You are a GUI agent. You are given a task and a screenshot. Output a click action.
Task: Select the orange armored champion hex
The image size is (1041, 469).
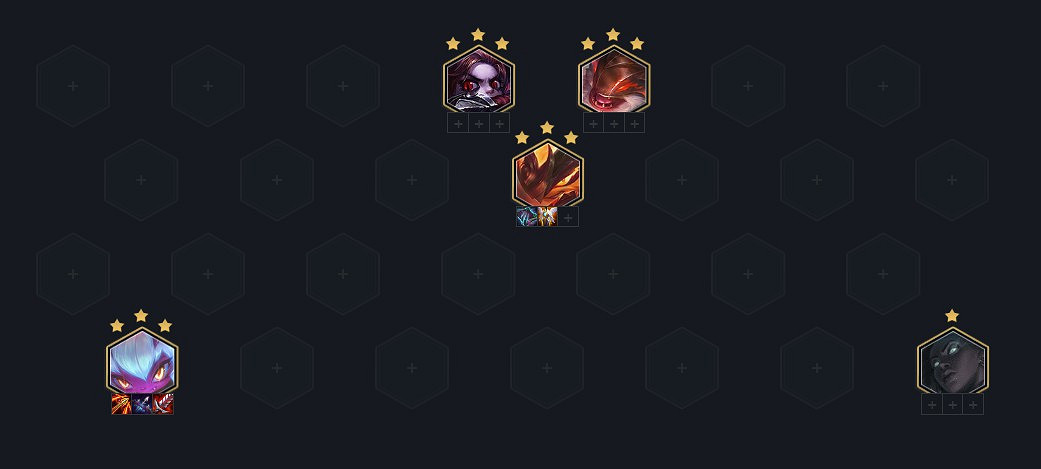[548, 174]
